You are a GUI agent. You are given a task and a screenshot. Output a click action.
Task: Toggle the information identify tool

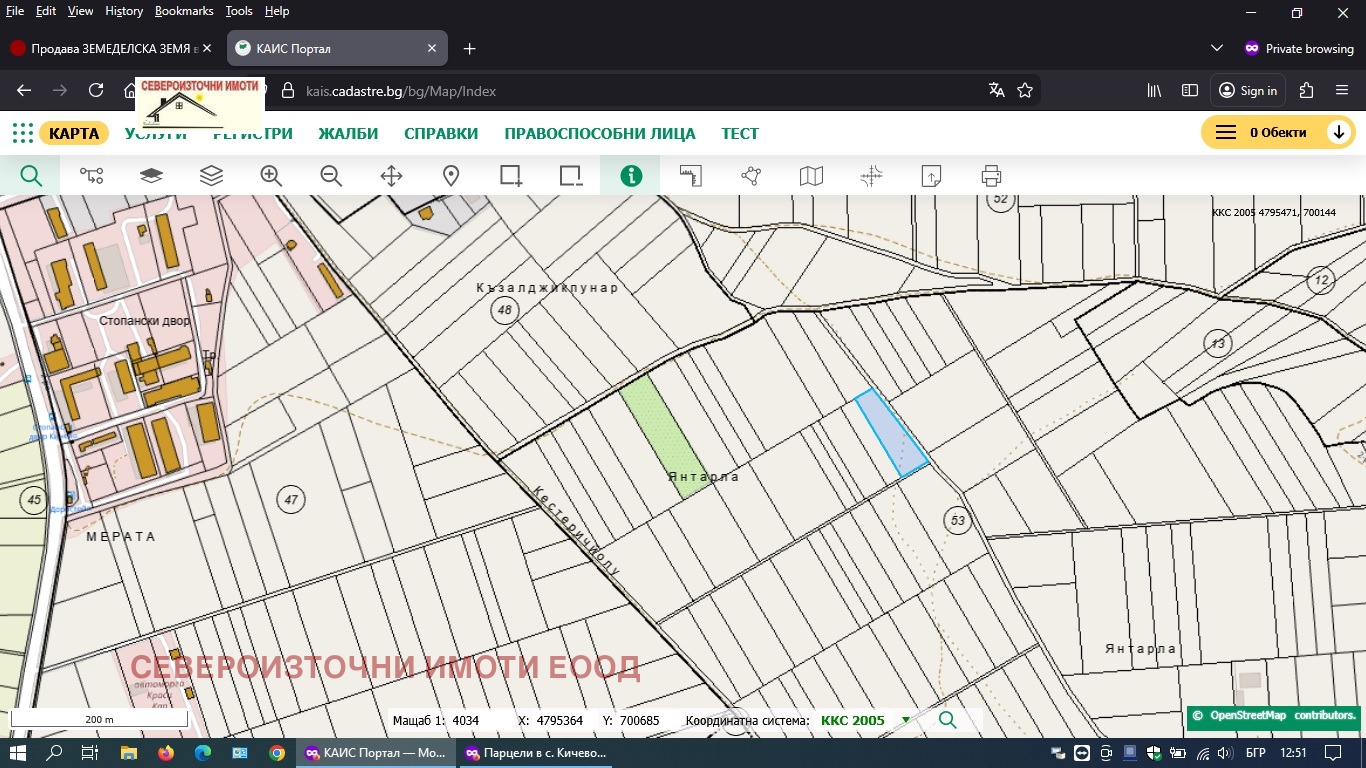(631, 176)
